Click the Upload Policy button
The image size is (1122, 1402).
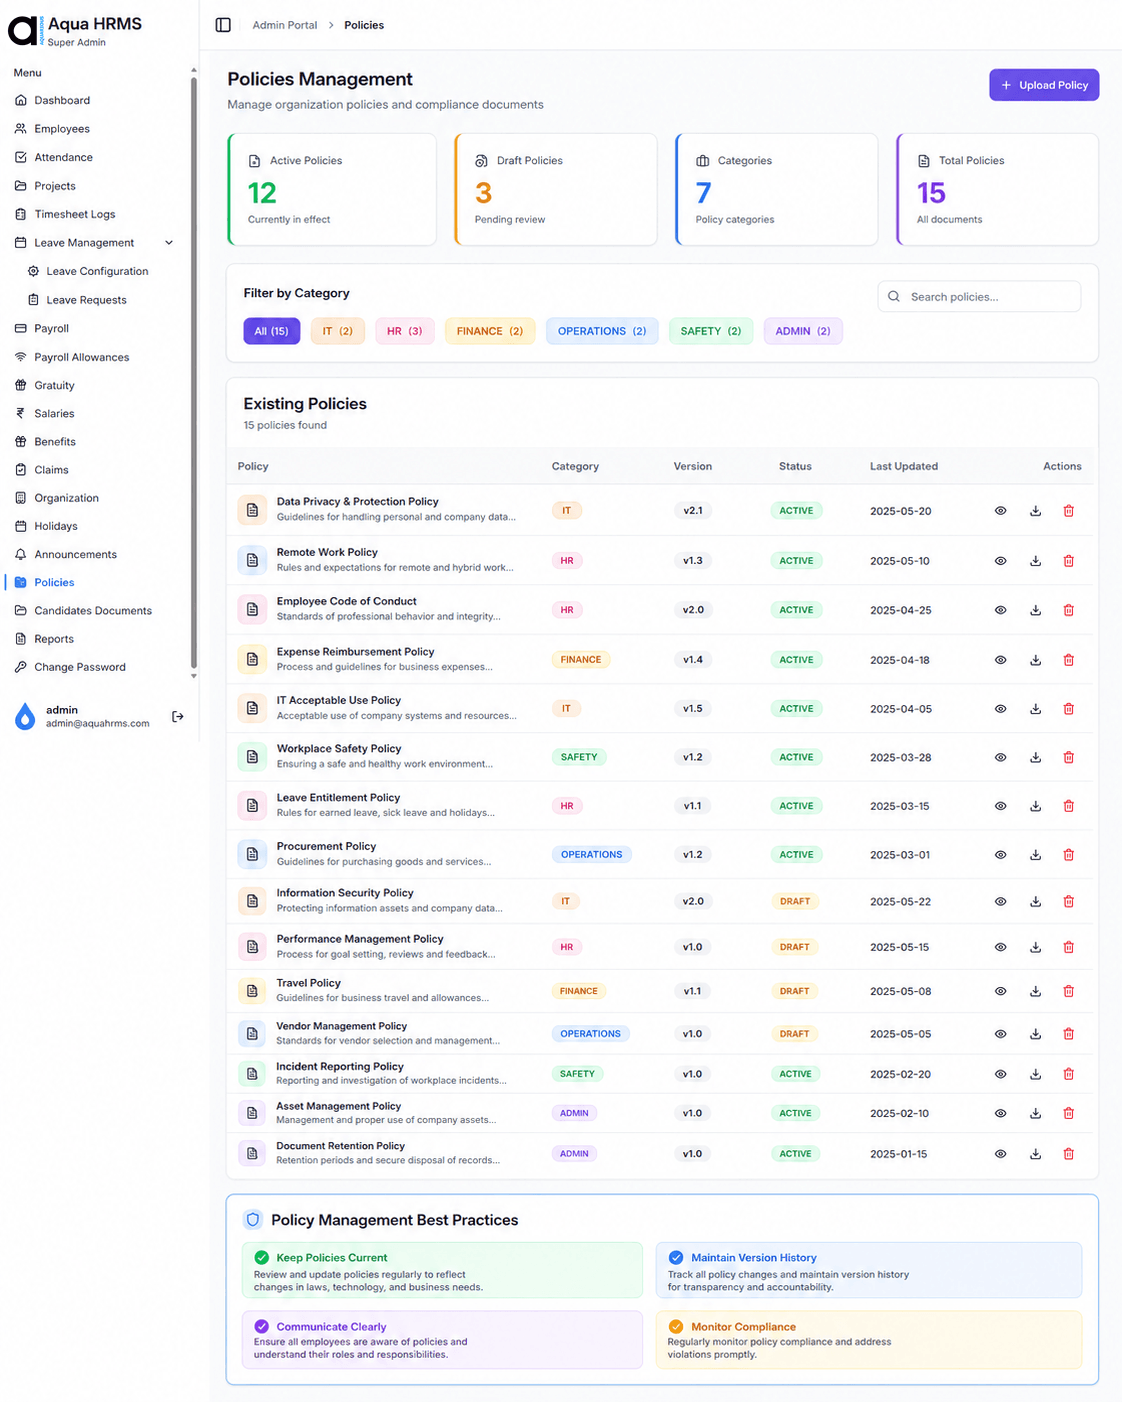click(x=1044, y=85)
